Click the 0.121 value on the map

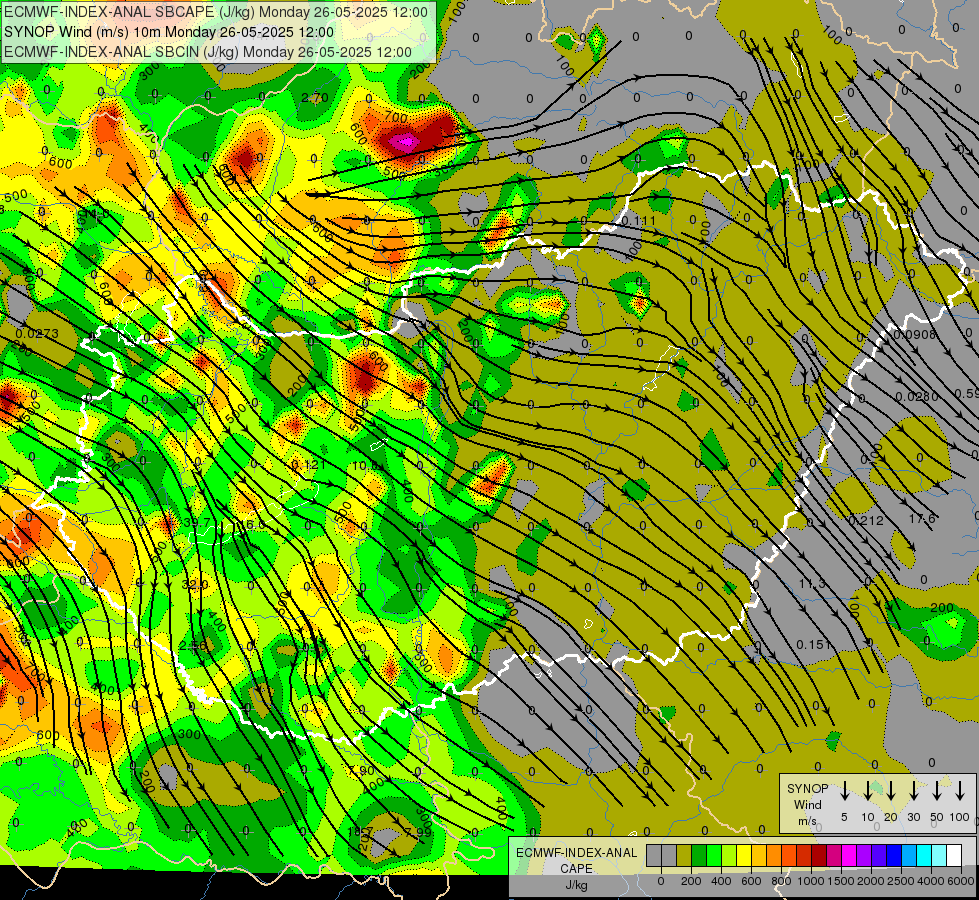(308, 465)
